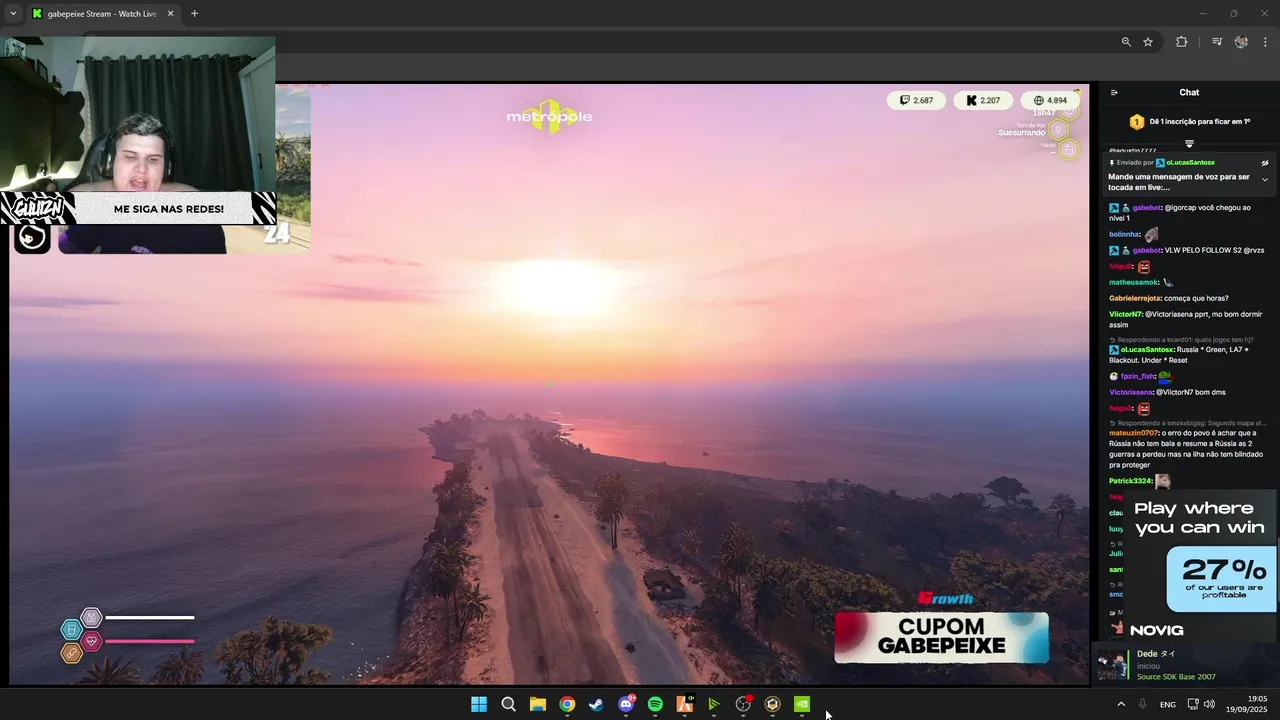This screenshot has width=1280, height=720.
Task: Click the zoom magnifier in address bar
Action: point(1126,42)
